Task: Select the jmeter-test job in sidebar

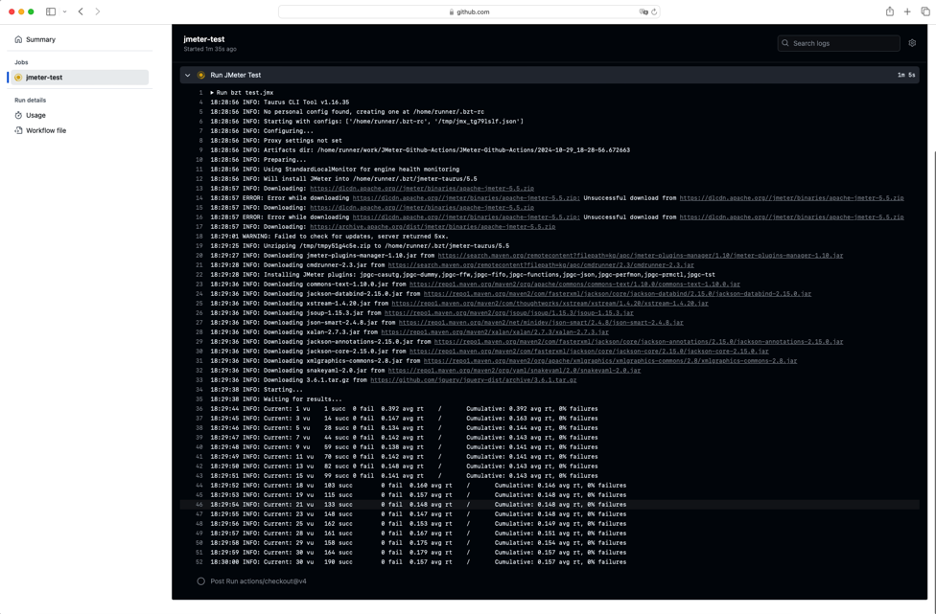Action: click(x=79, y=77)
